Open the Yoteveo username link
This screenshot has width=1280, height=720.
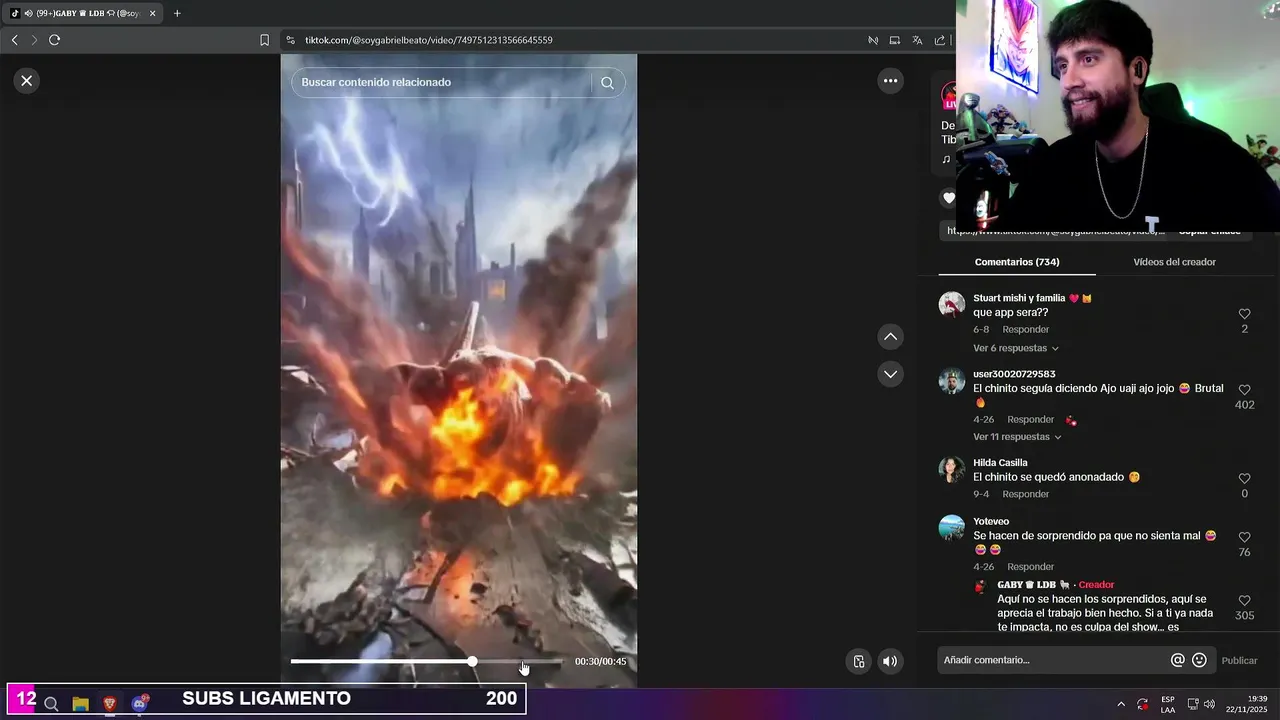point(991,521)
